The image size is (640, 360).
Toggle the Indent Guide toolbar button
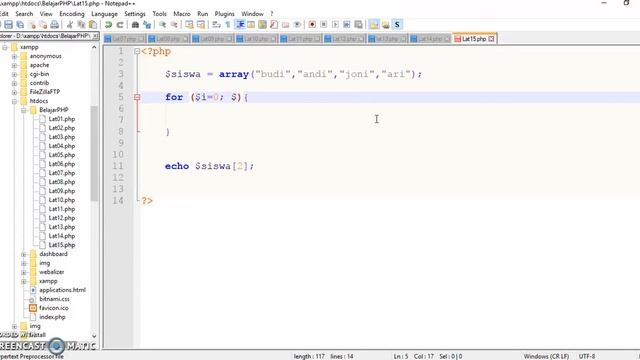tap(240, 24)
